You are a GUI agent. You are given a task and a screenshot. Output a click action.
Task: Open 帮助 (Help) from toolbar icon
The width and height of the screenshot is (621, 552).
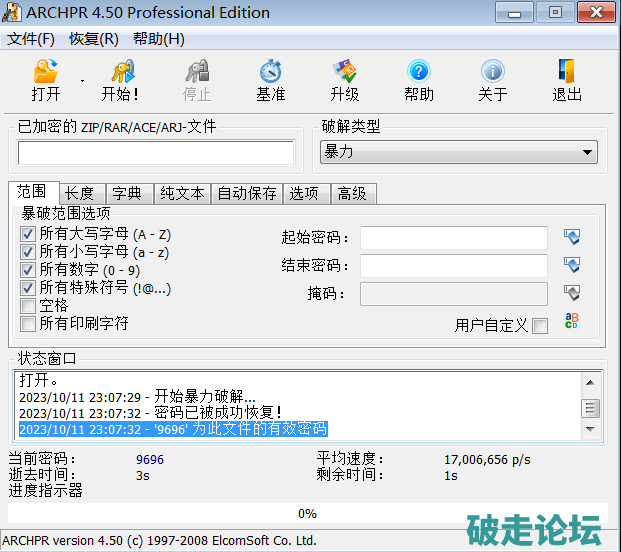[x=419, y=73]
